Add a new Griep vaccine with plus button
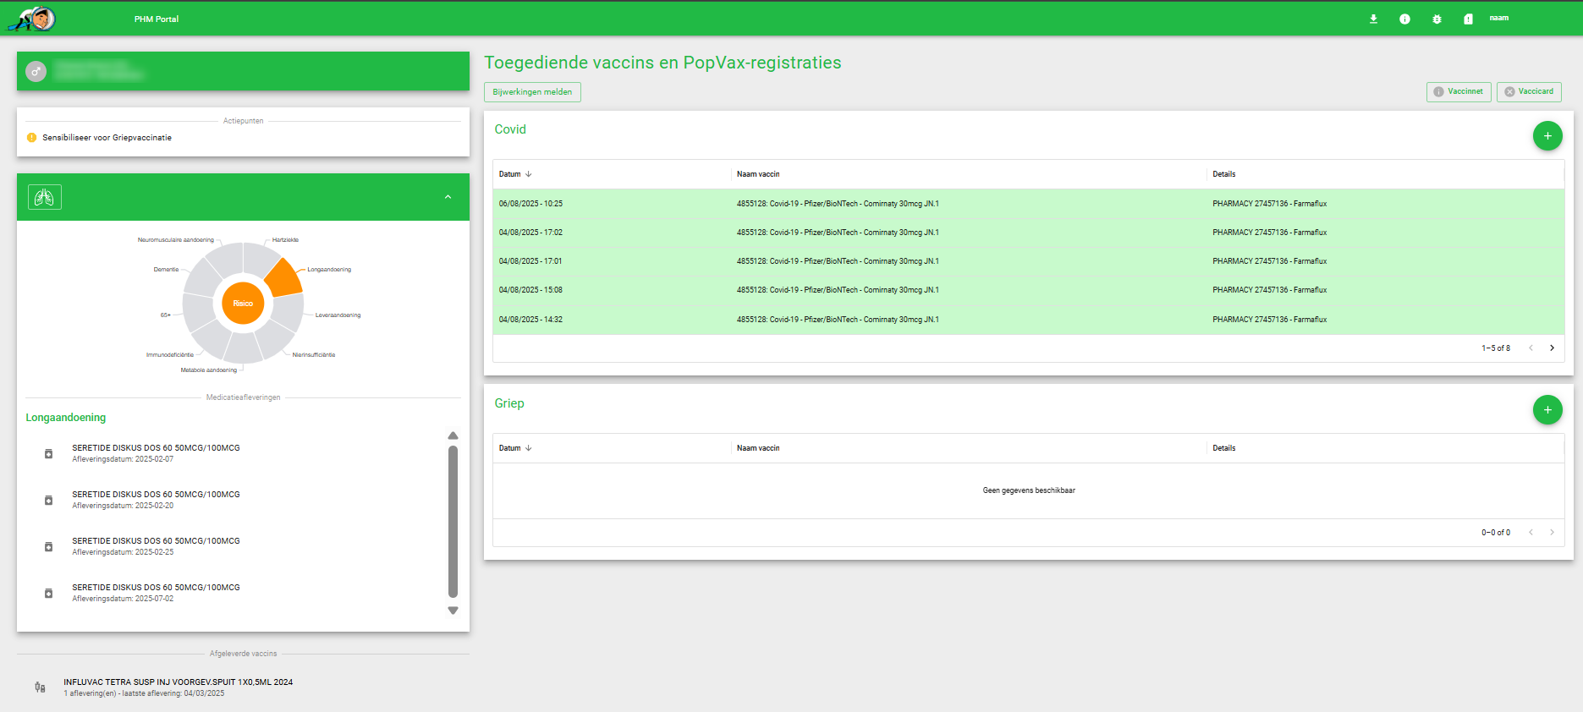1583x712 pixels. (1547, 410)
